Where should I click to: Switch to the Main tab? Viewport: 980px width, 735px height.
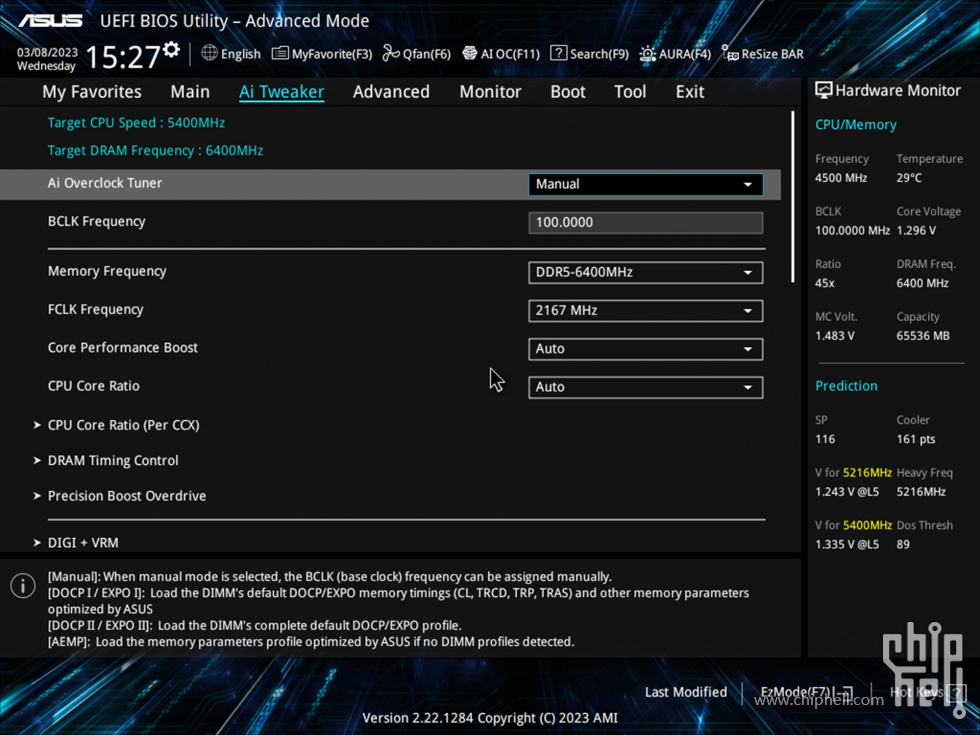click(x=190, y=92)
